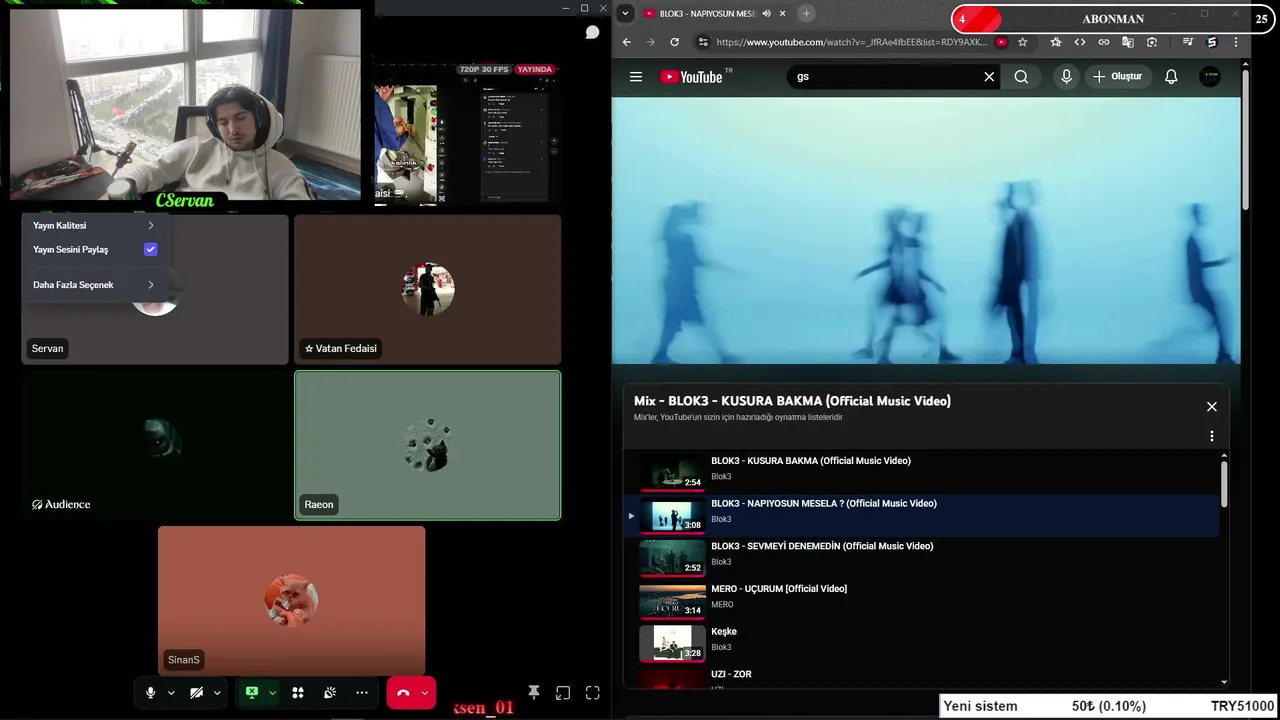The width and height of the screenshot is (1280, 720).
Task: Click the extensions star icon in browser toolbar
Action: coord(1056,42)
